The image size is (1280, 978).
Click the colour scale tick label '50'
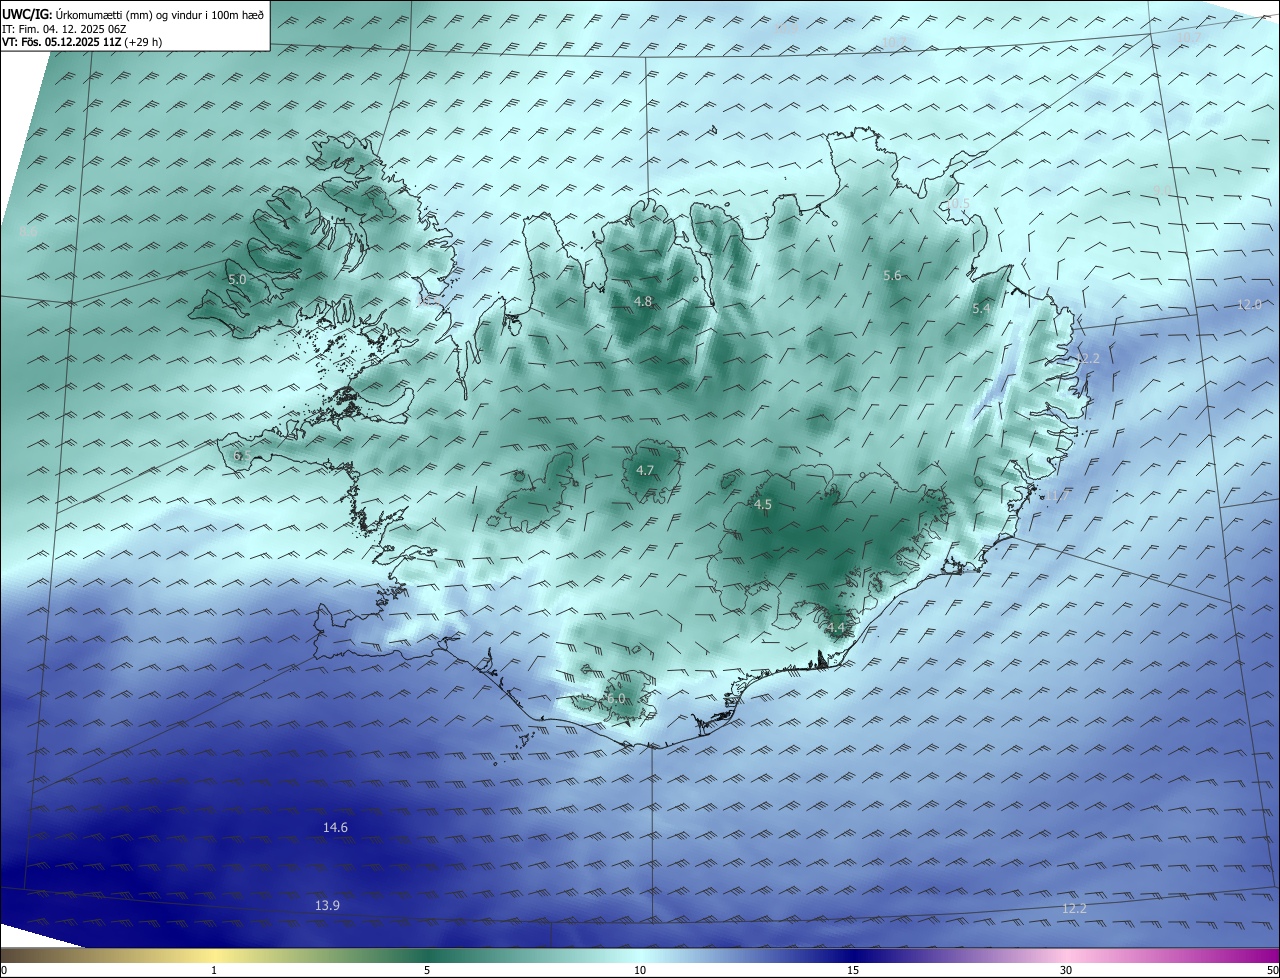coord(1272,970)
